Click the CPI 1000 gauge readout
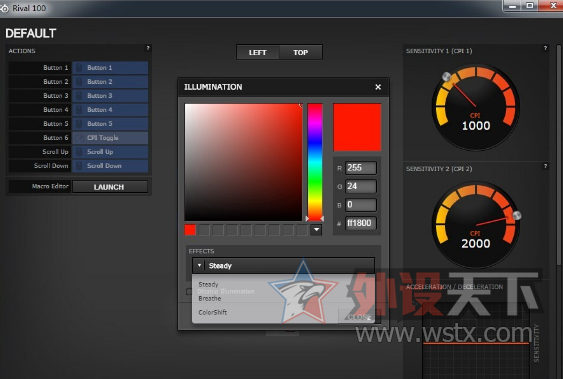This screenshot has height=379, width=563. click(476, 126)
